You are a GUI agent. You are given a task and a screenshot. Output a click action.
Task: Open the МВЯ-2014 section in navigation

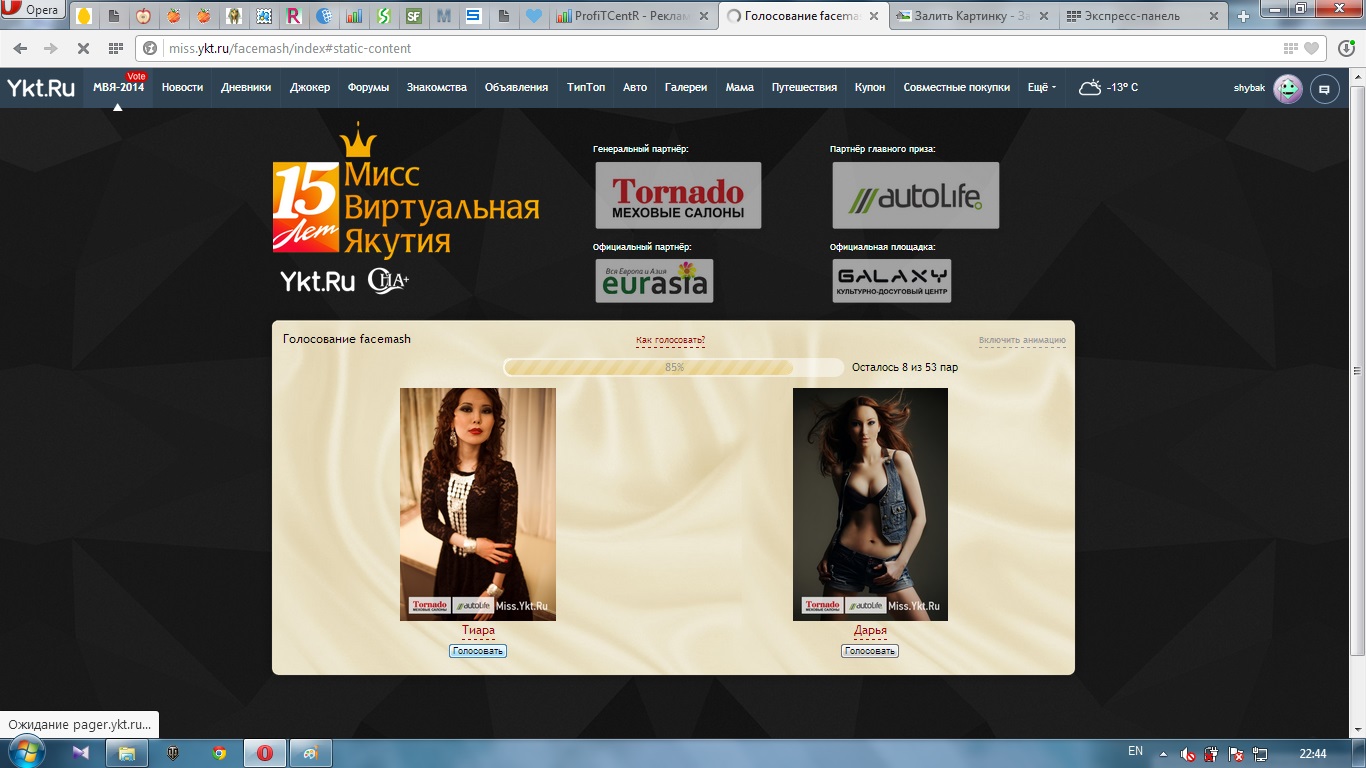coord(118,88)
